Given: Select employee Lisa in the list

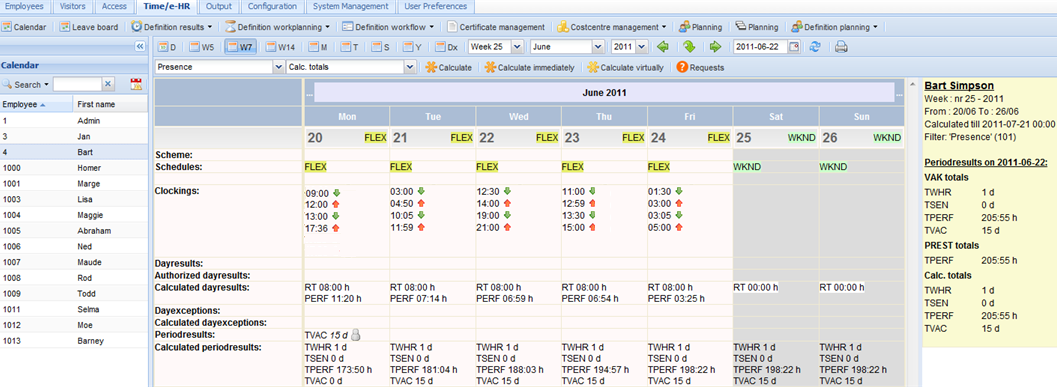Looking at the screenshot, I should [74, 200].
